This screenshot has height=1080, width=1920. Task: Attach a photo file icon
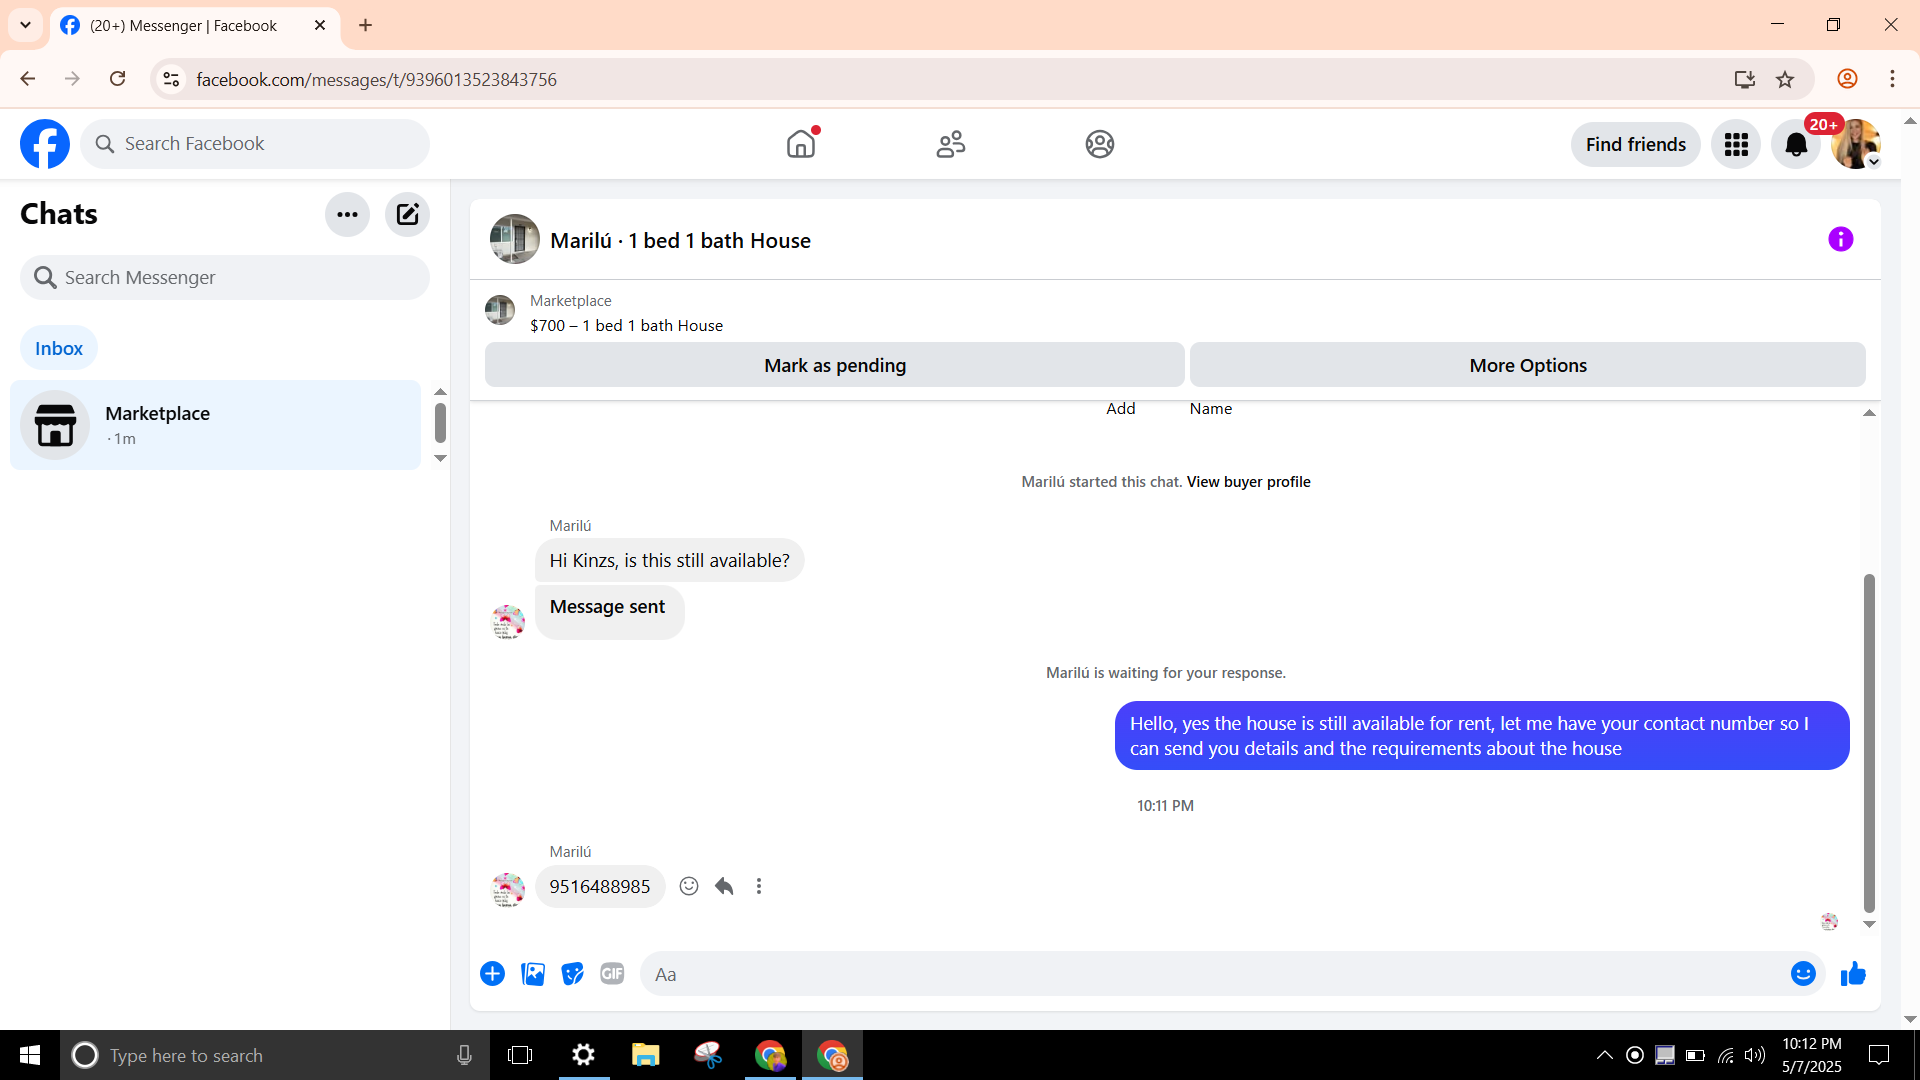click(x=533, y=974)
